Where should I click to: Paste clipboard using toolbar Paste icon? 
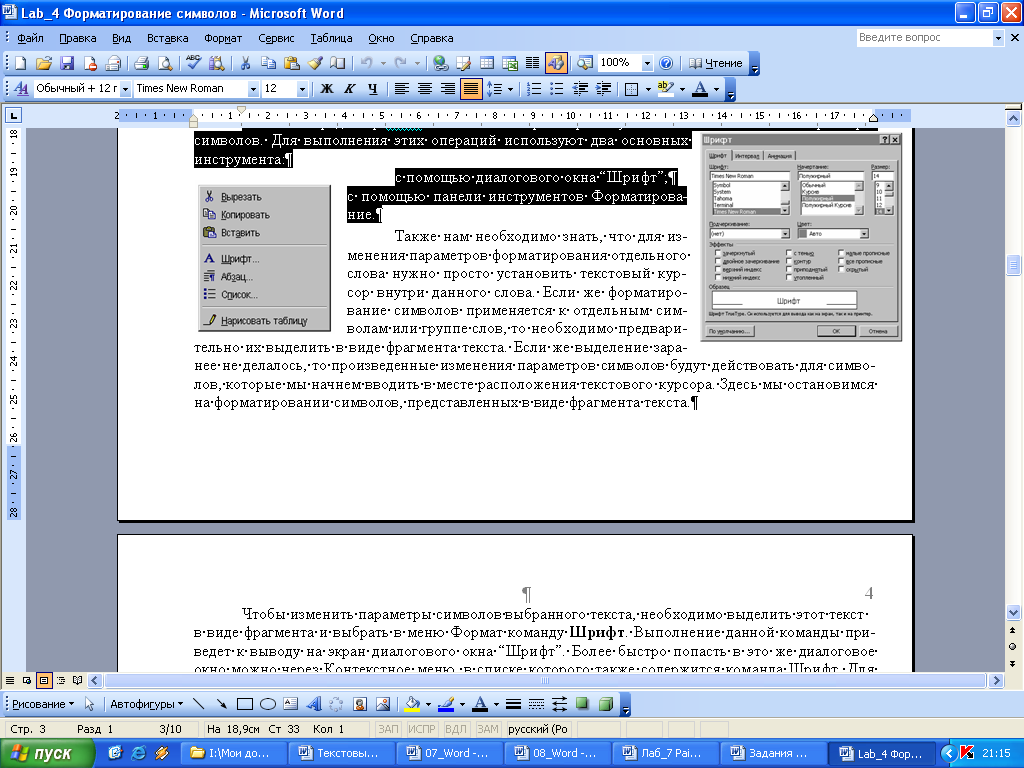point(291,63)
